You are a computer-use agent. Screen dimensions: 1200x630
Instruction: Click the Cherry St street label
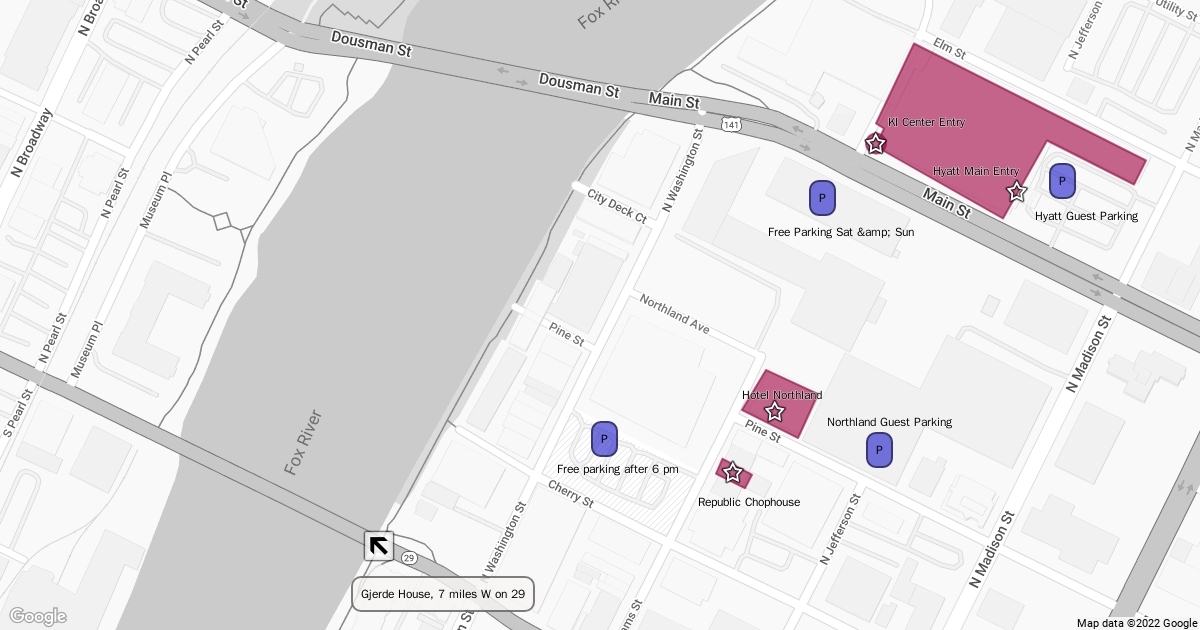click(x=571, y=494)
